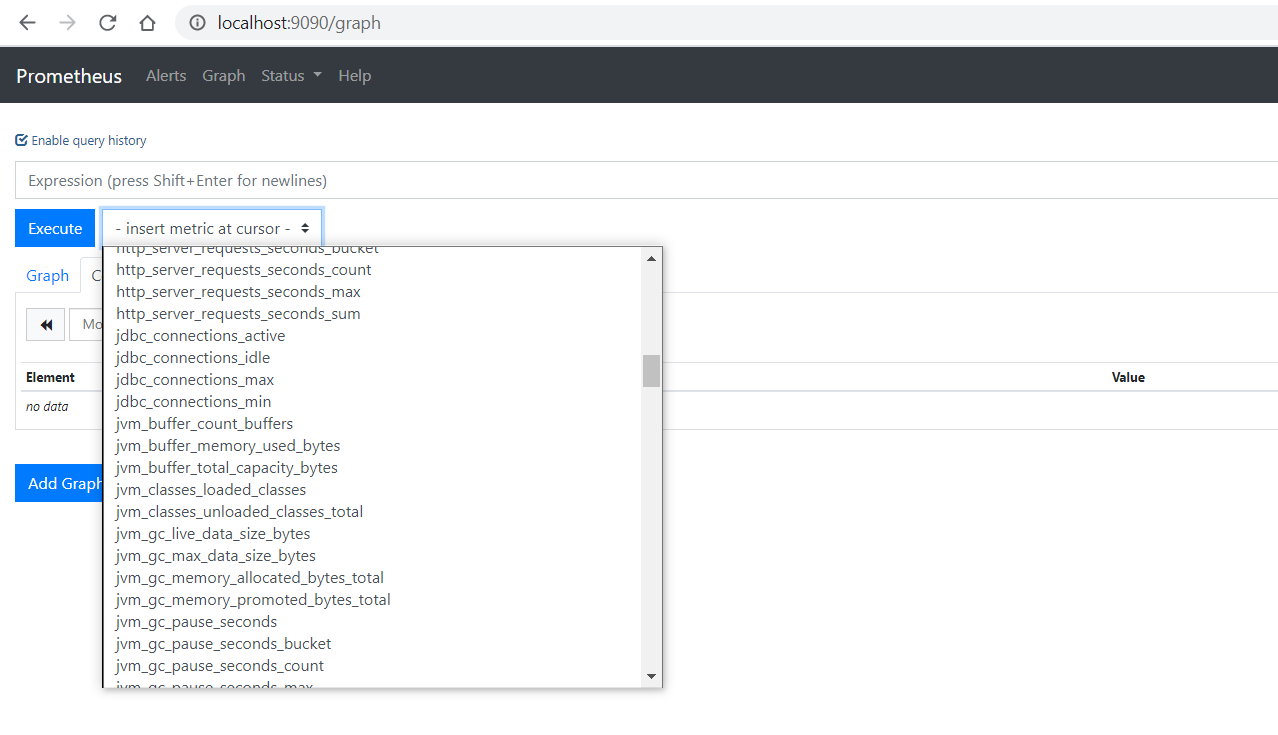
Task: Expand the Status menu in navbar
Action: (x=291, y=76)
